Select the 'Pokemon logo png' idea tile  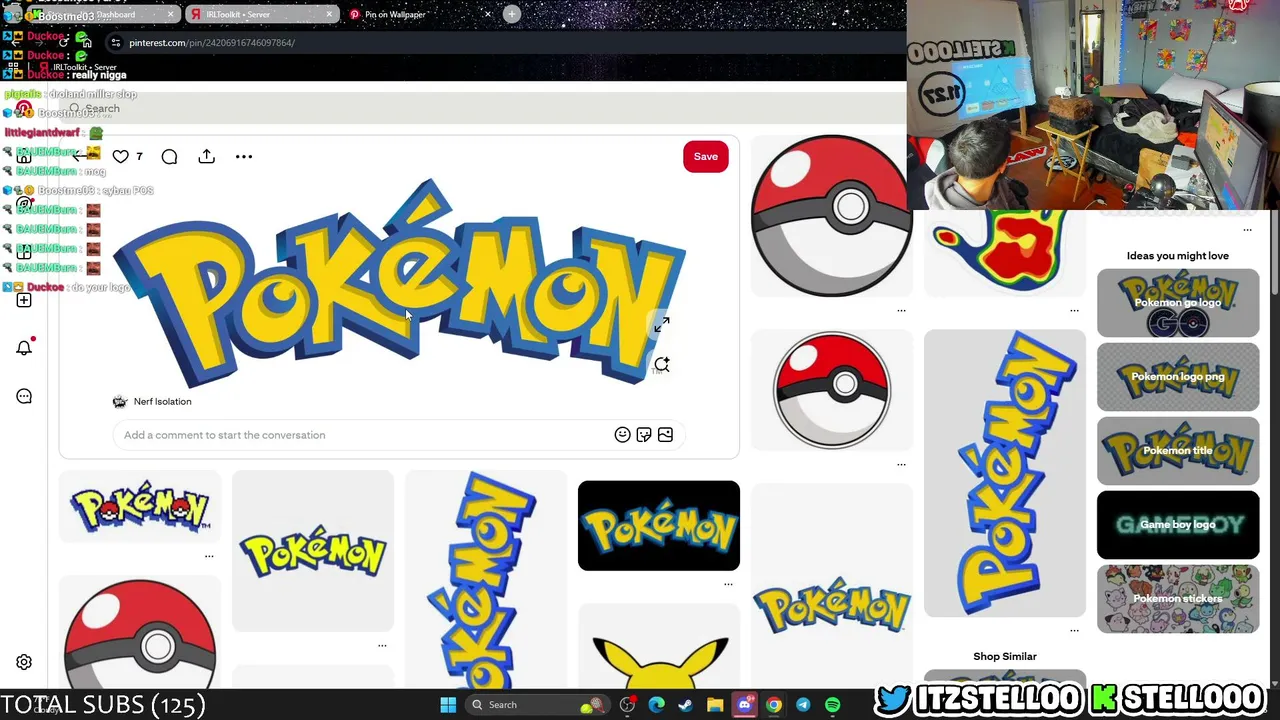(1178, 377)
